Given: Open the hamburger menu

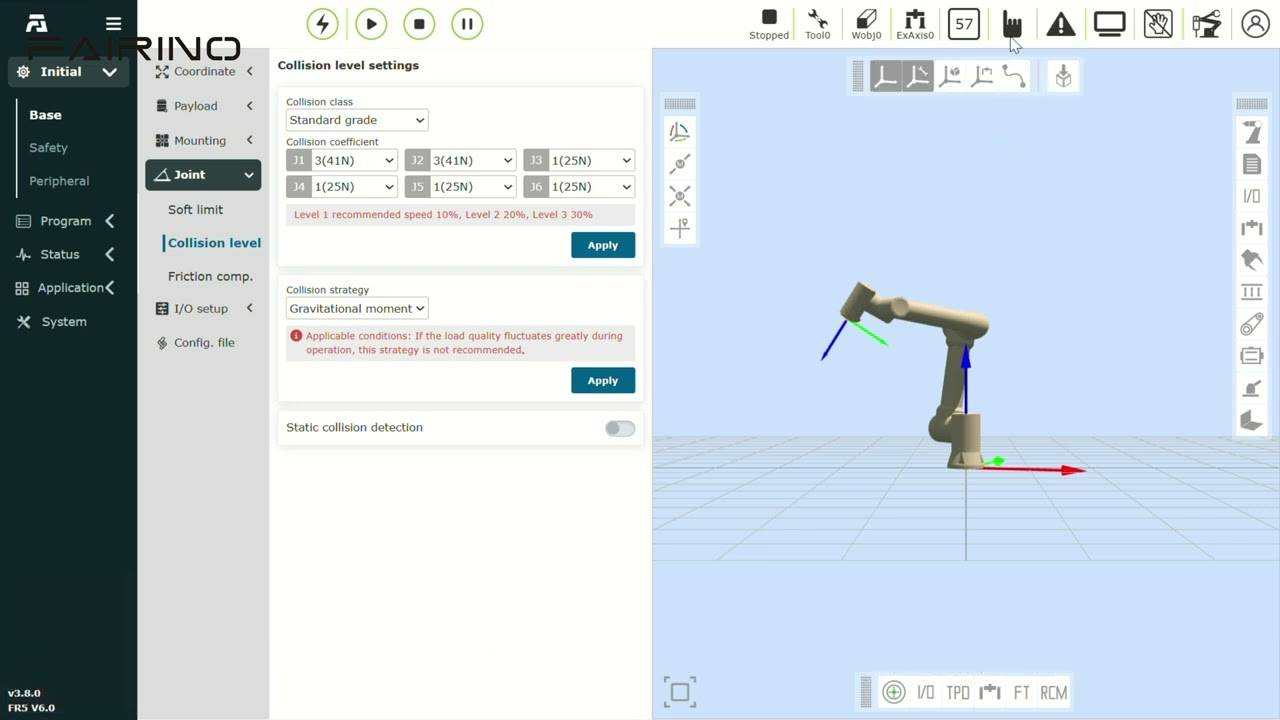Looking at the screenshot, I should pos(113,24).
